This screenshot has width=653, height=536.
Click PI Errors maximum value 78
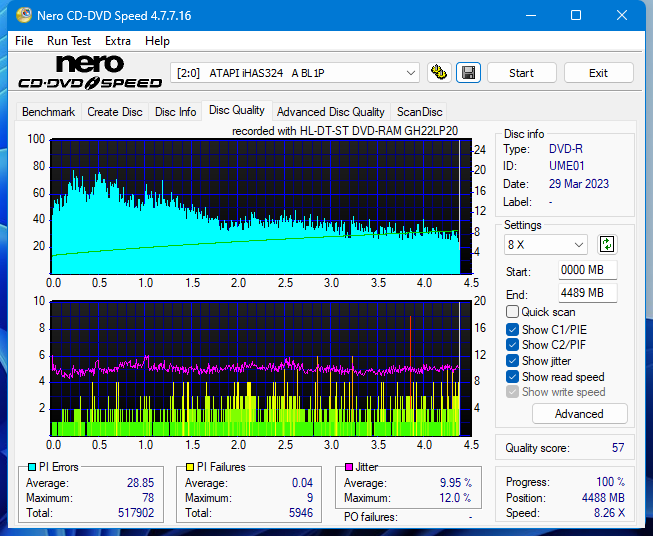click(x=148, y=498)
